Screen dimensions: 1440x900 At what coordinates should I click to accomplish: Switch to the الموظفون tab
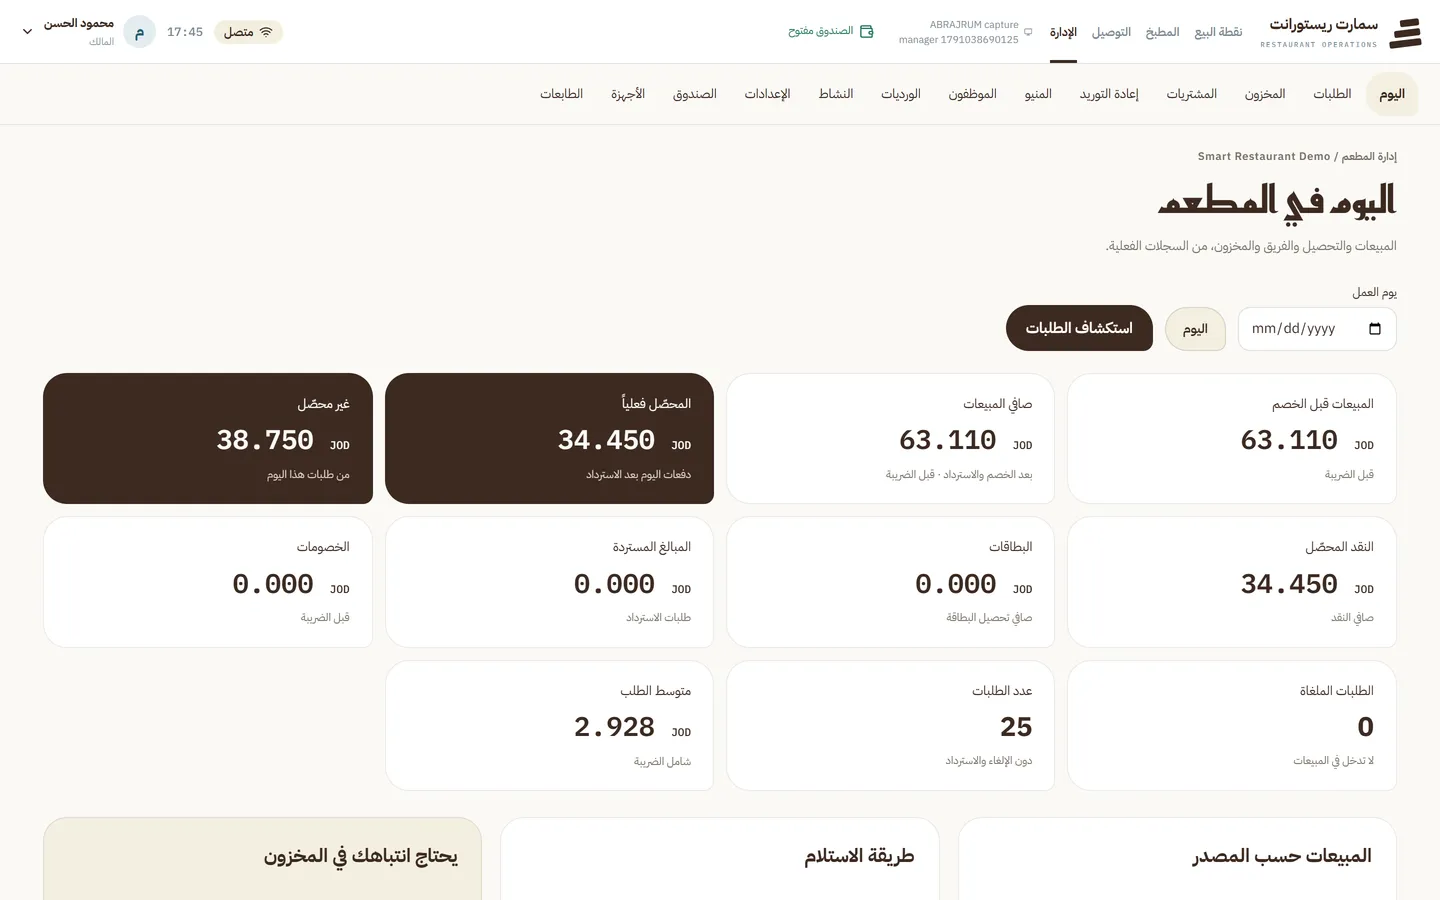(x=973, y=94)
